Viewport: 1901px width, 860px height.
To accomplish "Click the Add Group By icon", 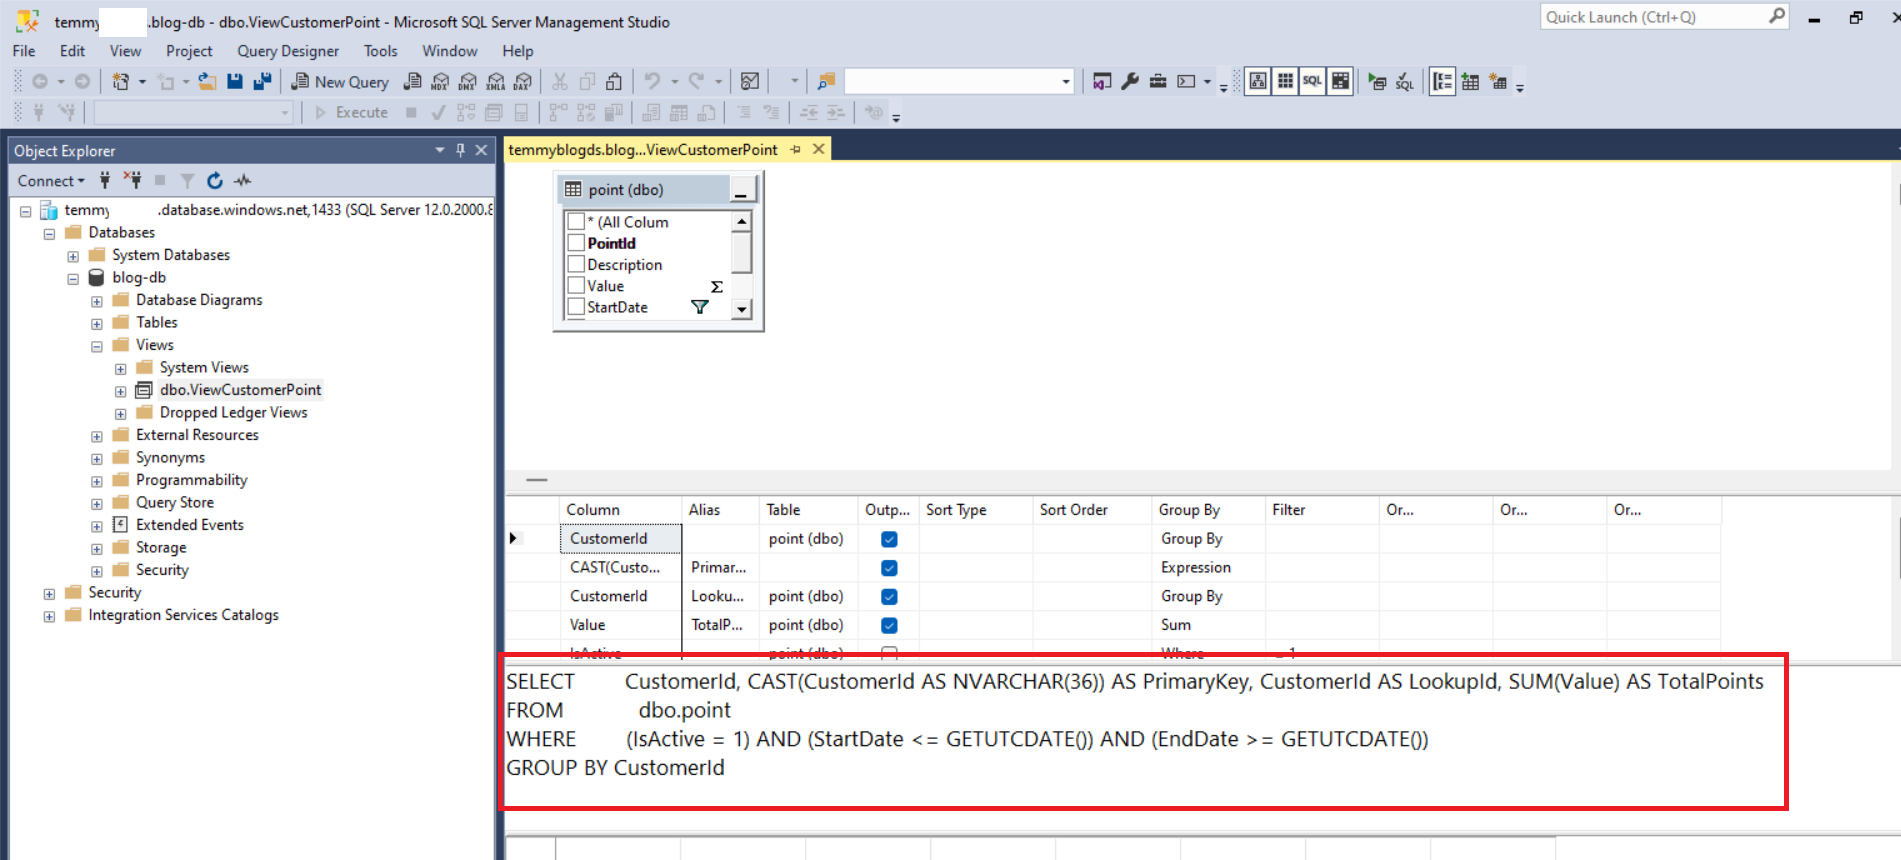I will [x=1442, y=82].
